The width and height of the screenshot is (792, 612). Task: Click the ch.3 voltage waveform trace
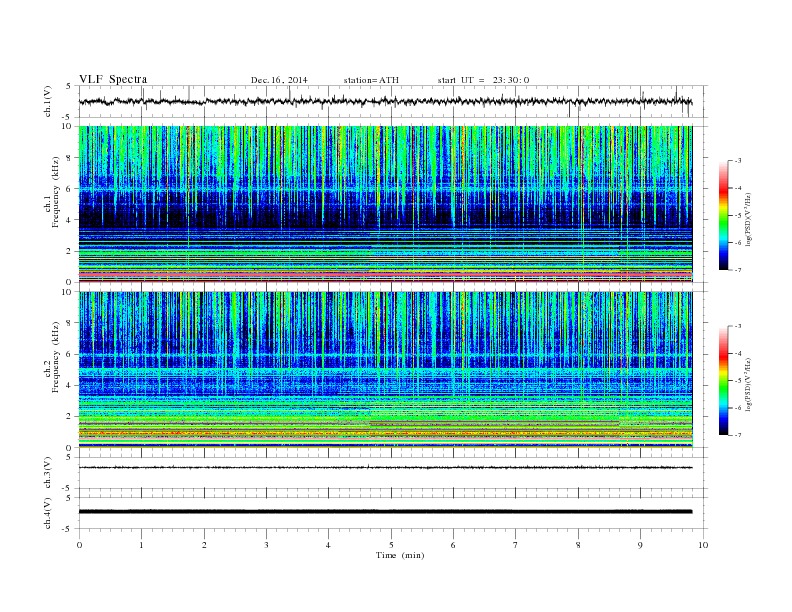click(x=385, y=468)
